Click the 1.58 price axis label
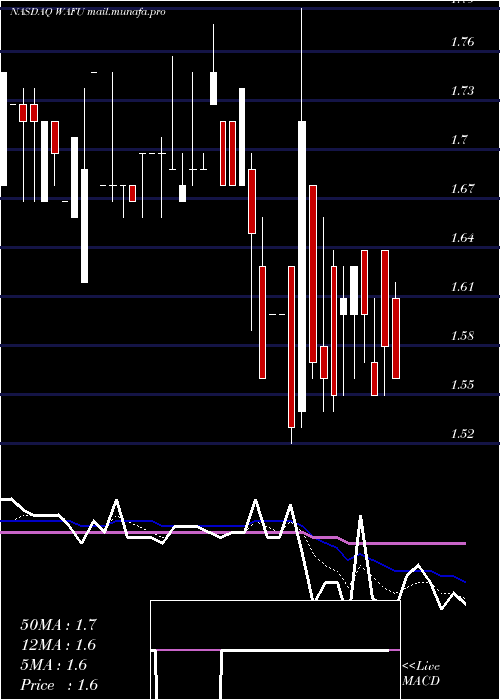This screenshot has height=700, width=500. click(x=462, y=336)
